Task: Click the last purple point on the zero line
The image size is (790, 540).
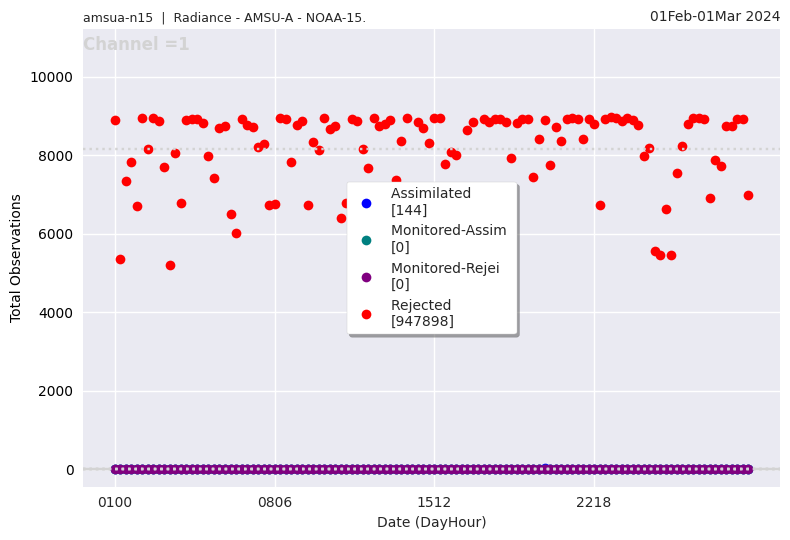Action: click(748, 469)
